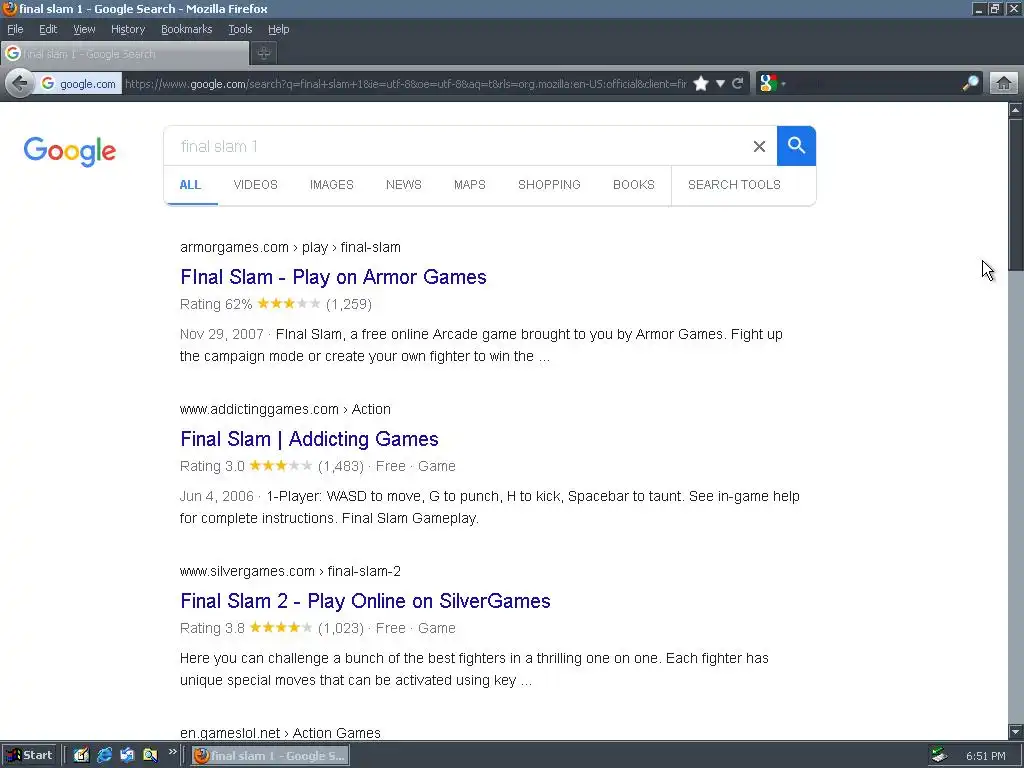Open the Edit menu
1024x768 pixels.
(48, 29)
